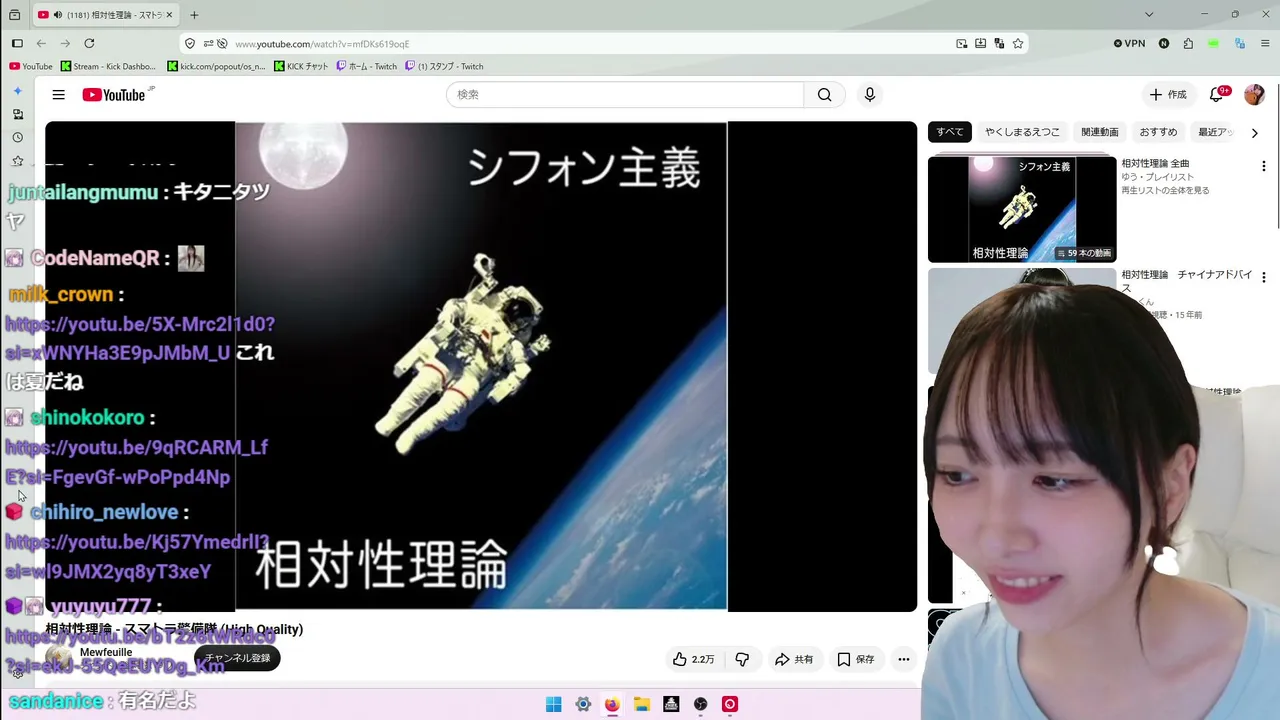
Task: Open Firefox from the taskbar
Action: (x=612, y=704)
